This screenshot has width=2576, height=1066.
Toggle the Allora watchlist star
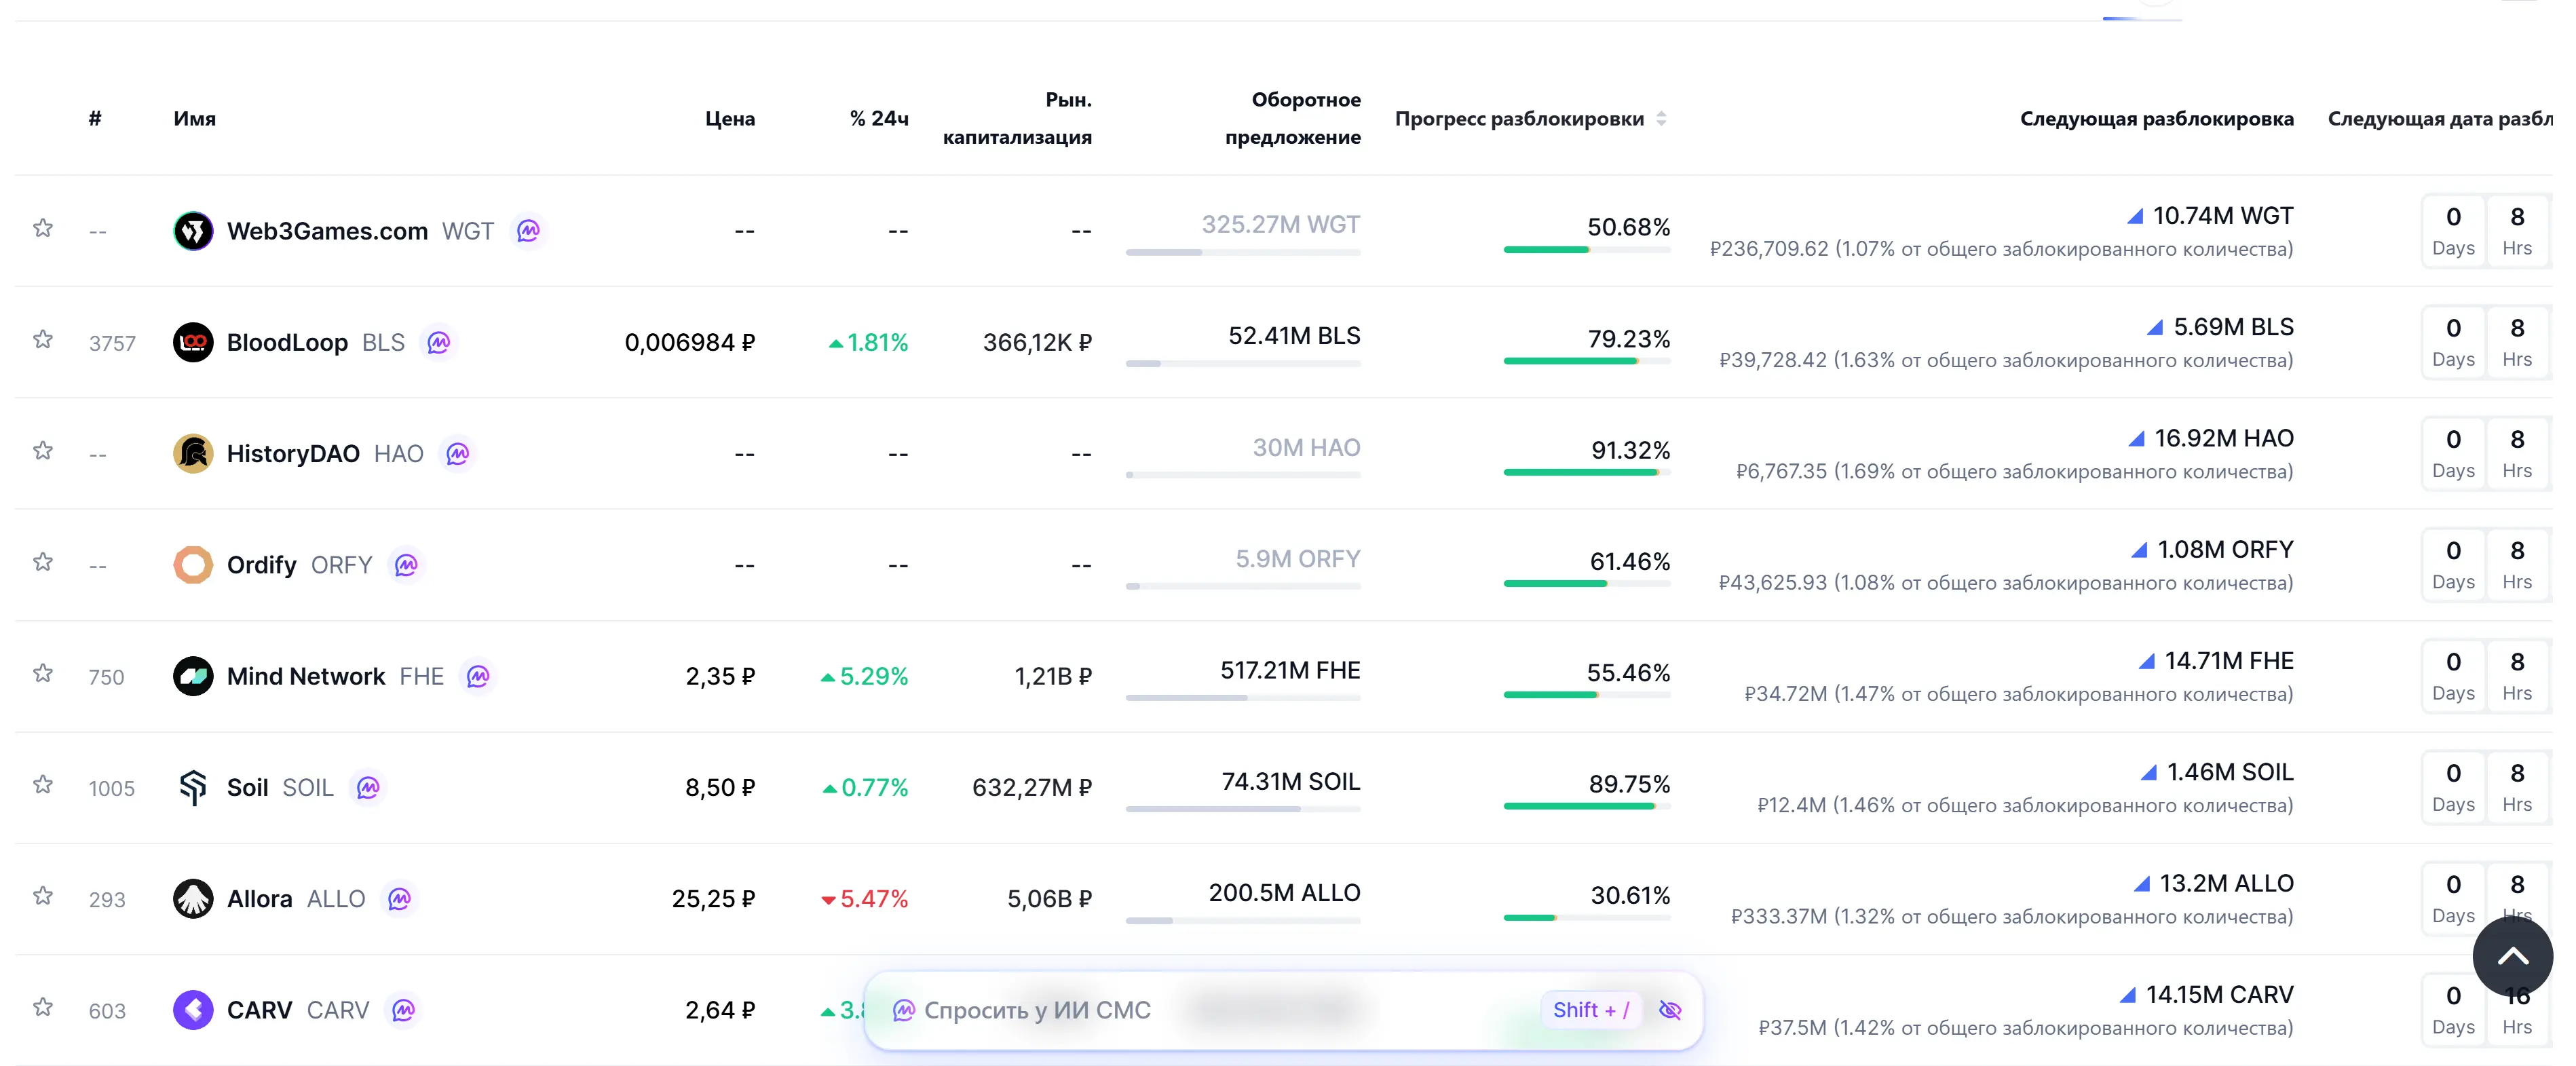(x=43, y=895)
